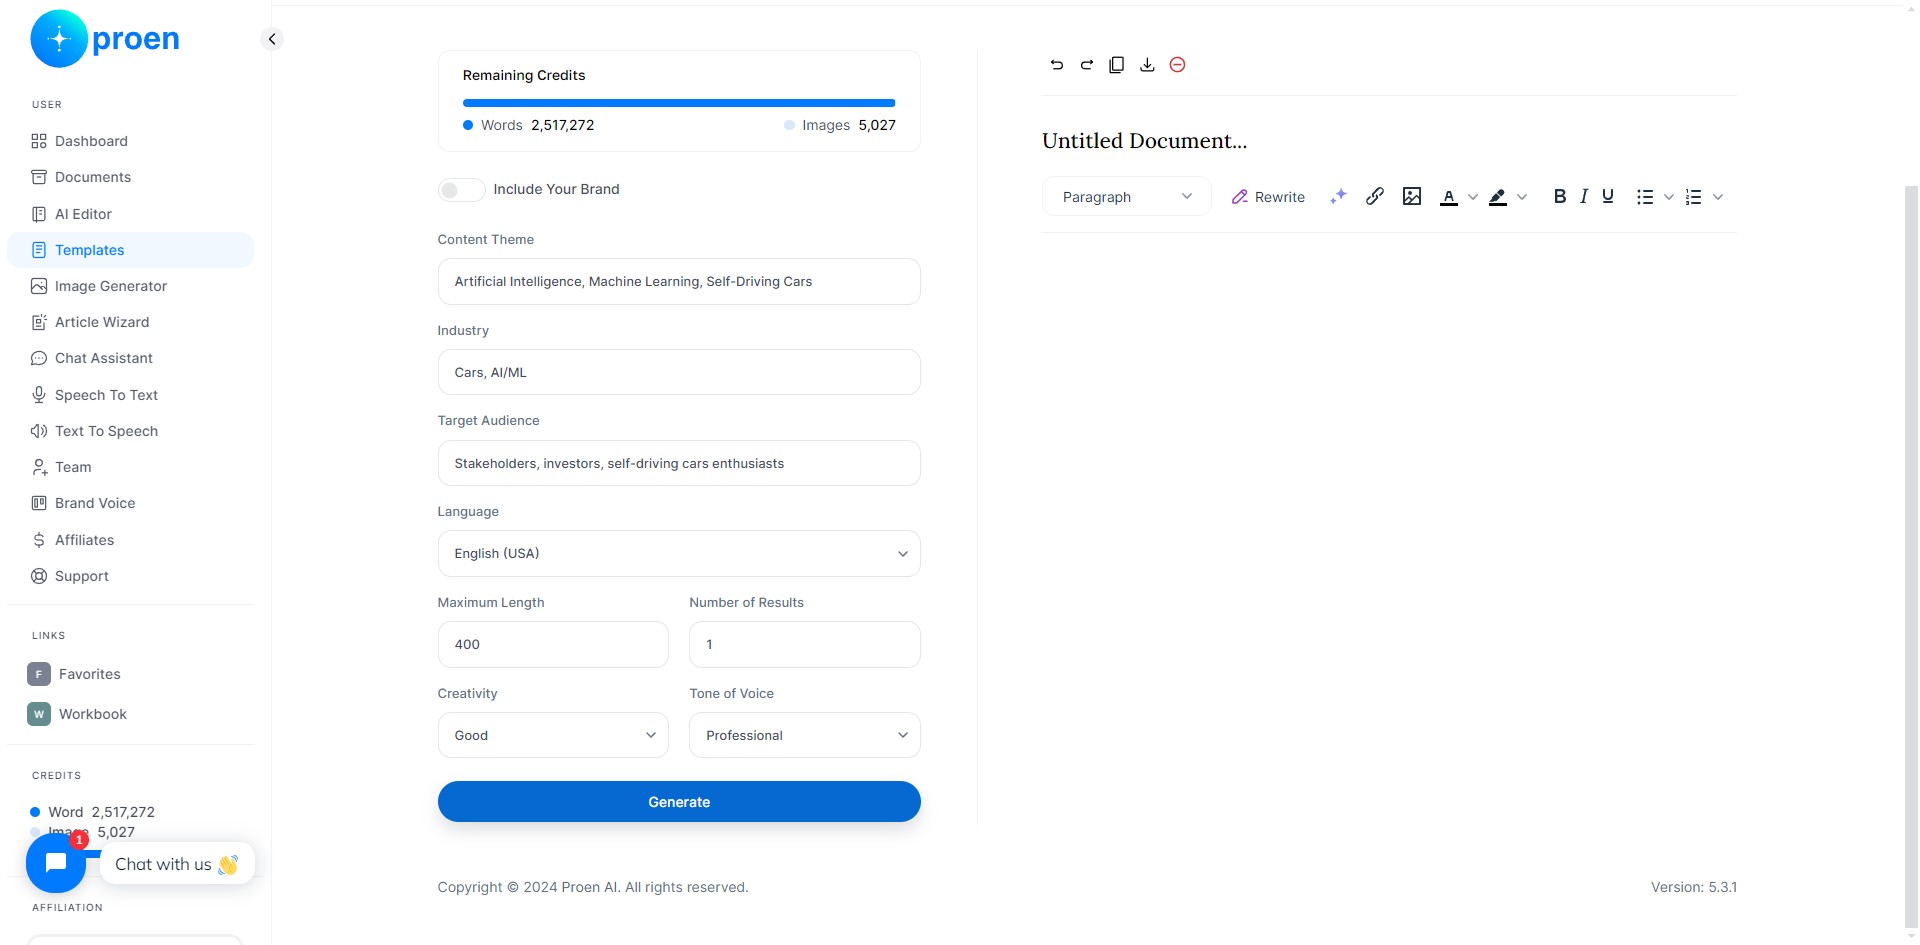Image resolution: width=1920 pixels, height=945 pixels.
Task: Click the redo arrow icon
Action: click(x=1086, y=65)
